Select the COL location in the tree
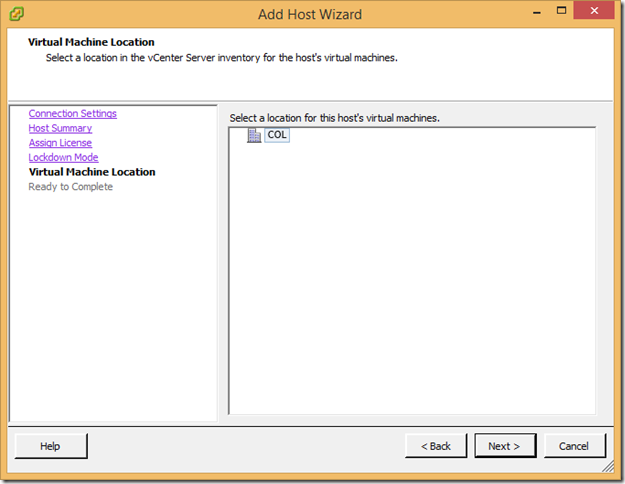The width and height of the screenshot is (625, 484). tap(277, 135)
